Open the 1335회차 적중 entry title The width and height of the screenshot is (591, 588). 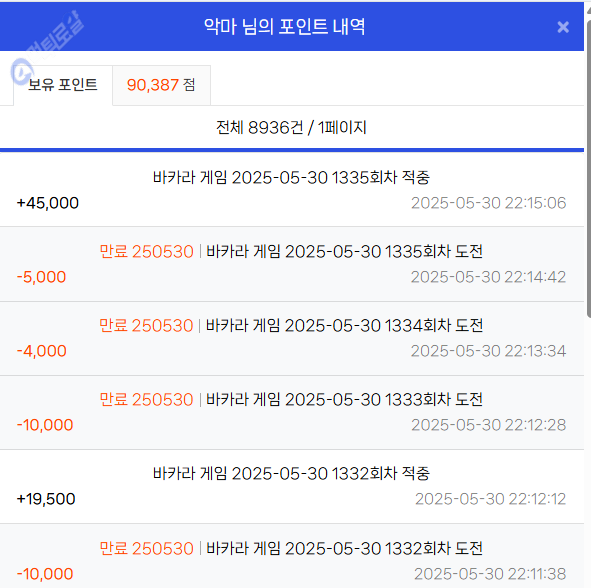click(291, 178)
